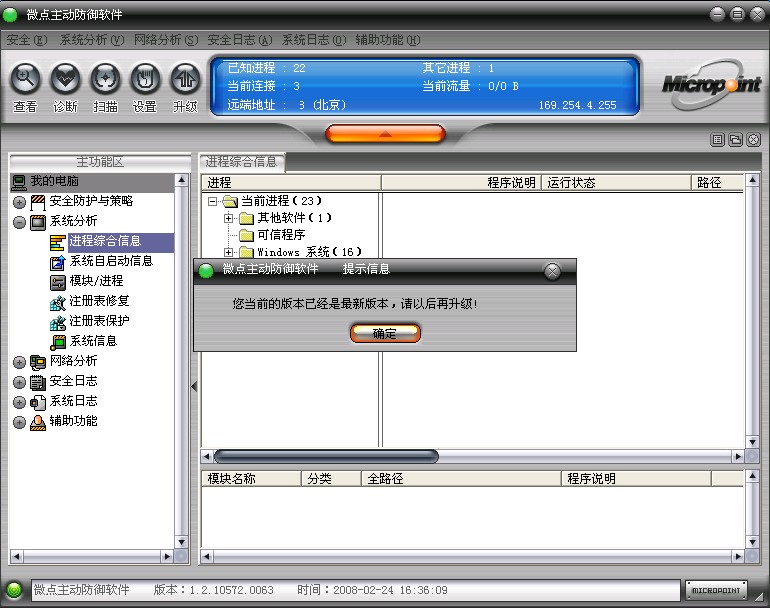The width and height of the screenshot is (770, 608).
Task: Click the window restore icon above the panel
Action: (735, 140)
